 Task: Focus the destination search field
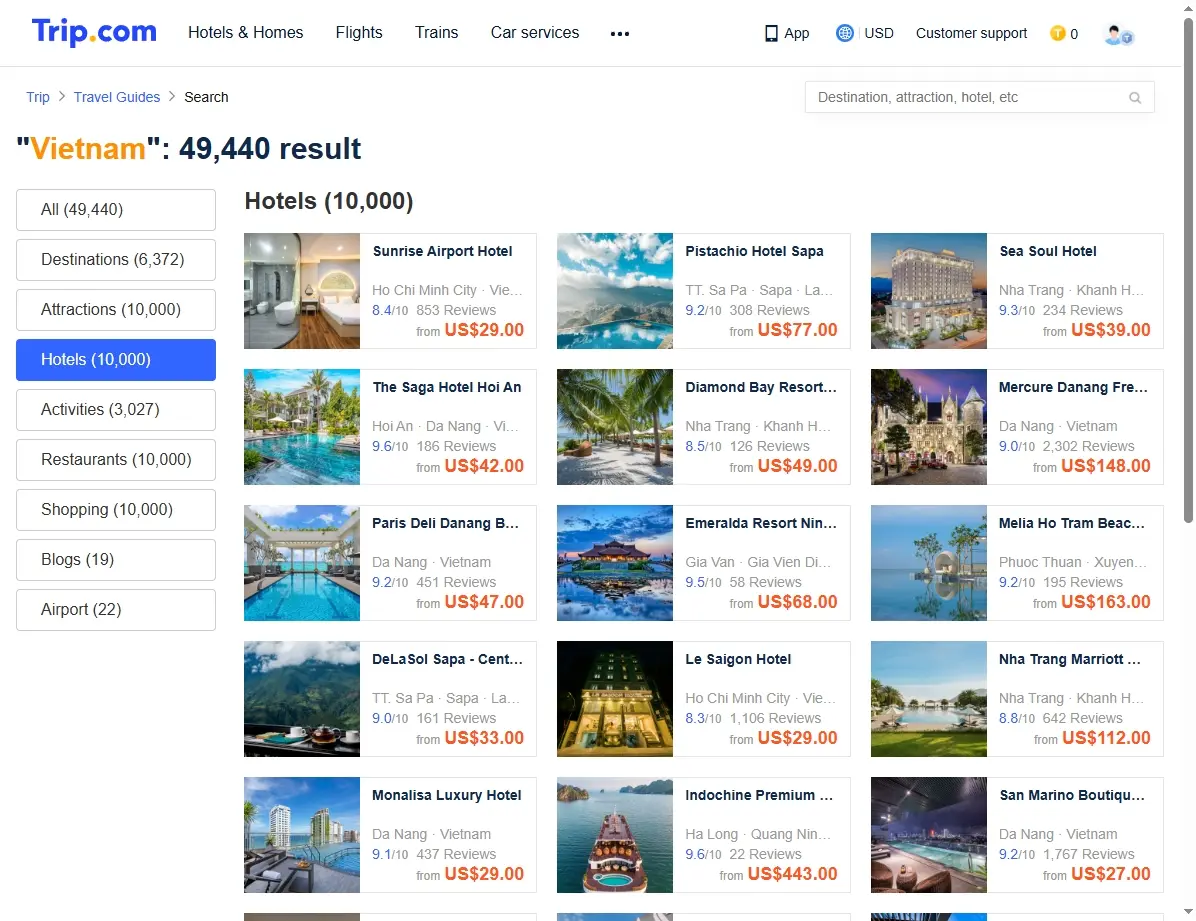[979, 98]
